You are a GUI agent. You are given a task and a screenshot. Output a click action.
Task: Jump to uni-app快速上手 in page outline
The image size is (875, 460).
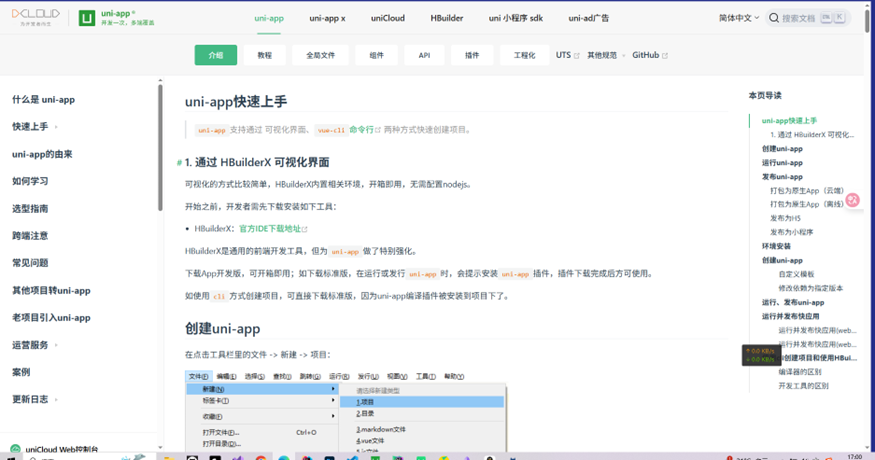pyautogui.click(x=789, y=121)
